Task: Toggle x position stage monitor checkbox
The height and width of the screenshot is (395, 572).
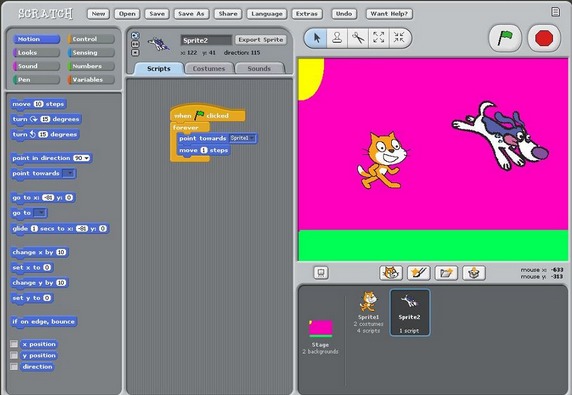Action: pos(14,344)
